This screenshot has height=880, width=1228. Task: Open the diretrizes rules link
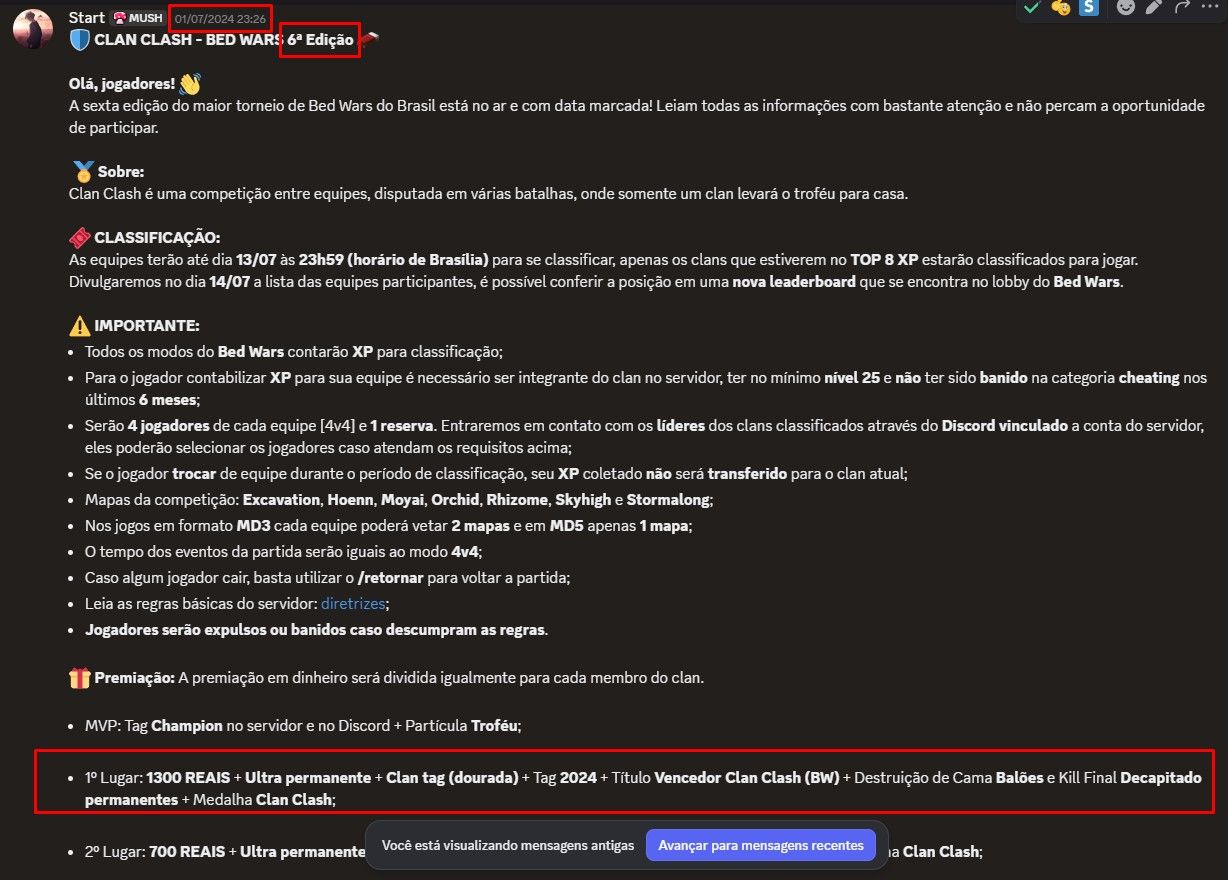(353, 603)
